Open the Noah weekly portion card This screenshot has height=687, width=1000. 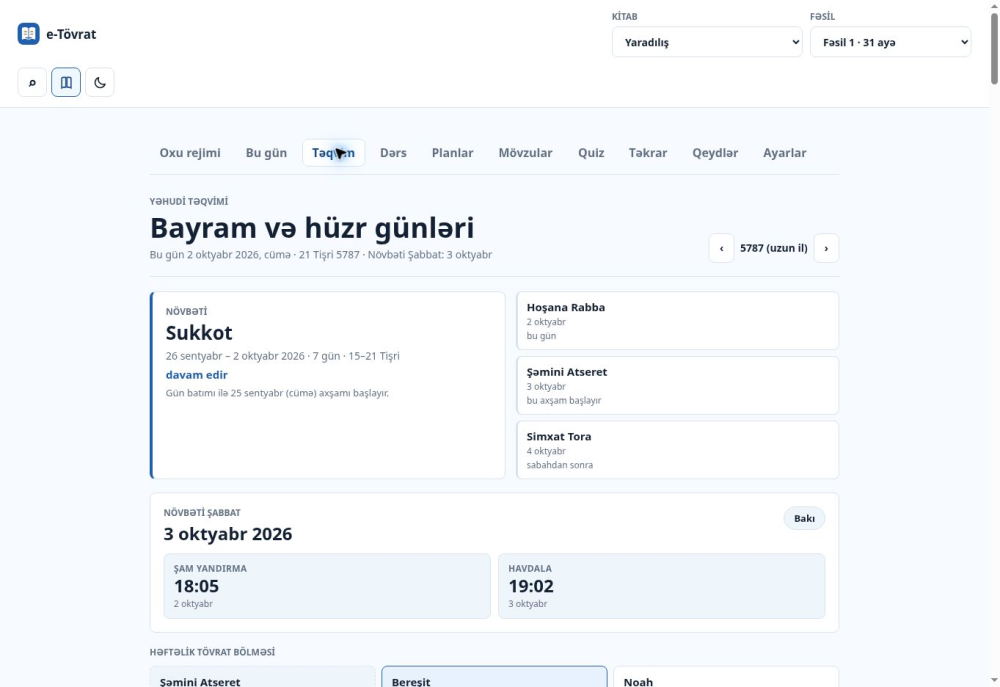pos(726,677)
